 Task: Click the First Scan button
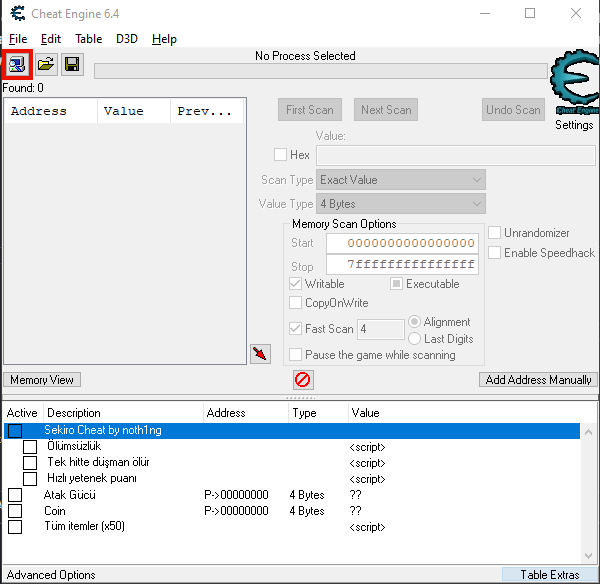click(310, 110)
